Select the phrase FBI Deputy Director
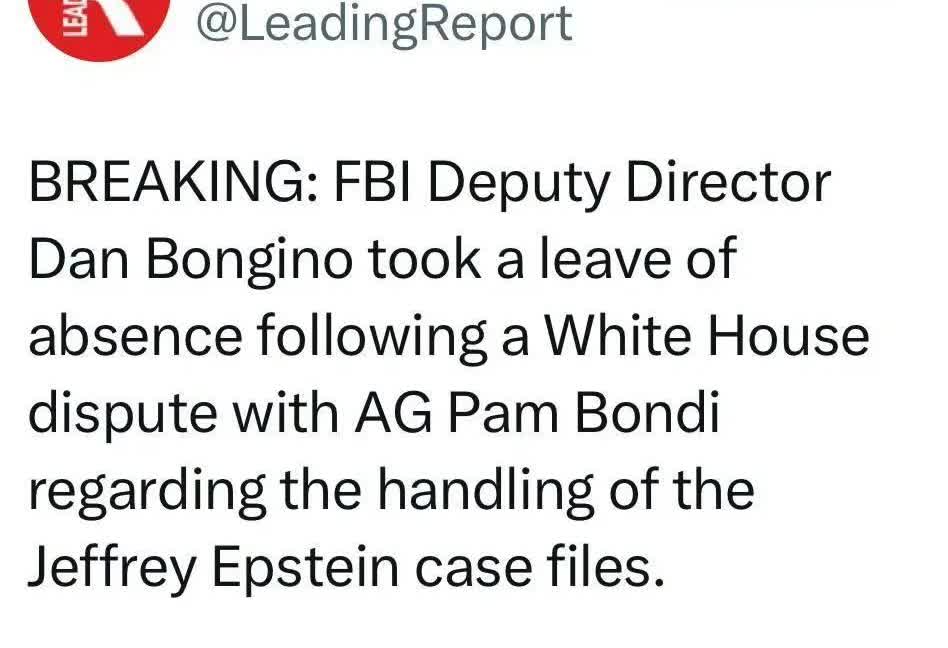The image size is (948, 648). click(582, 184)
